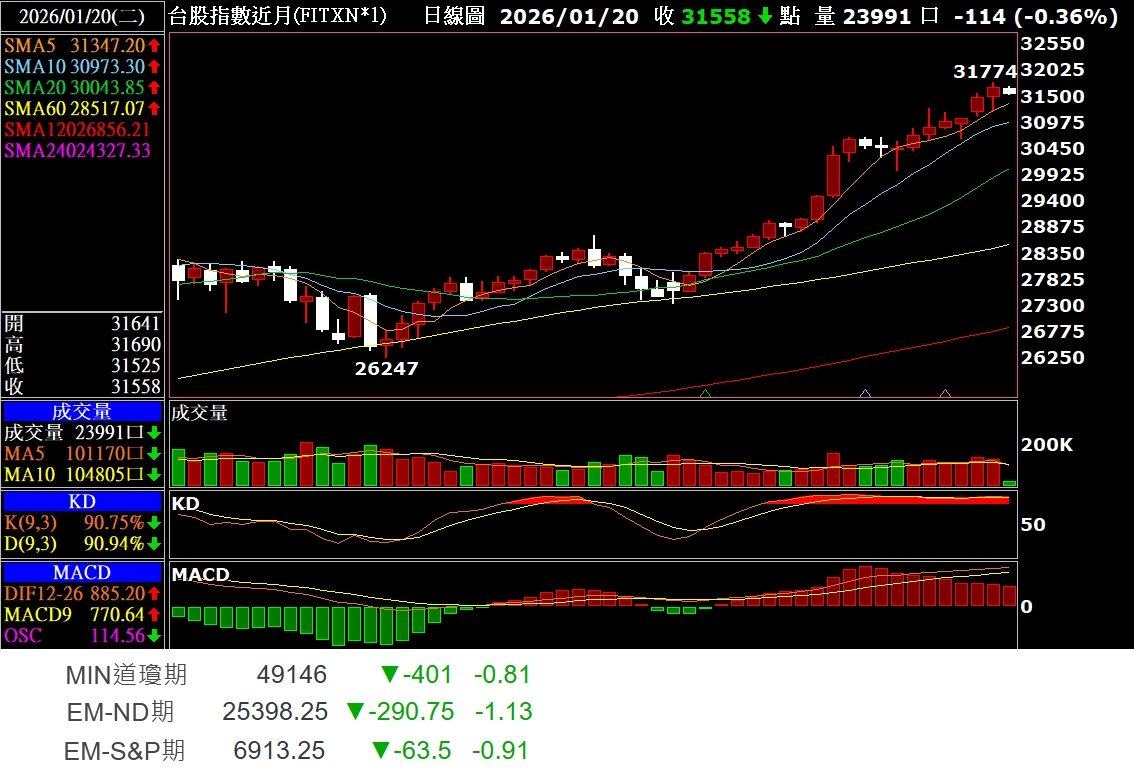Open the blue MACD panel header
This screenshot has width=1134, height=776.
tap(82, 572)
